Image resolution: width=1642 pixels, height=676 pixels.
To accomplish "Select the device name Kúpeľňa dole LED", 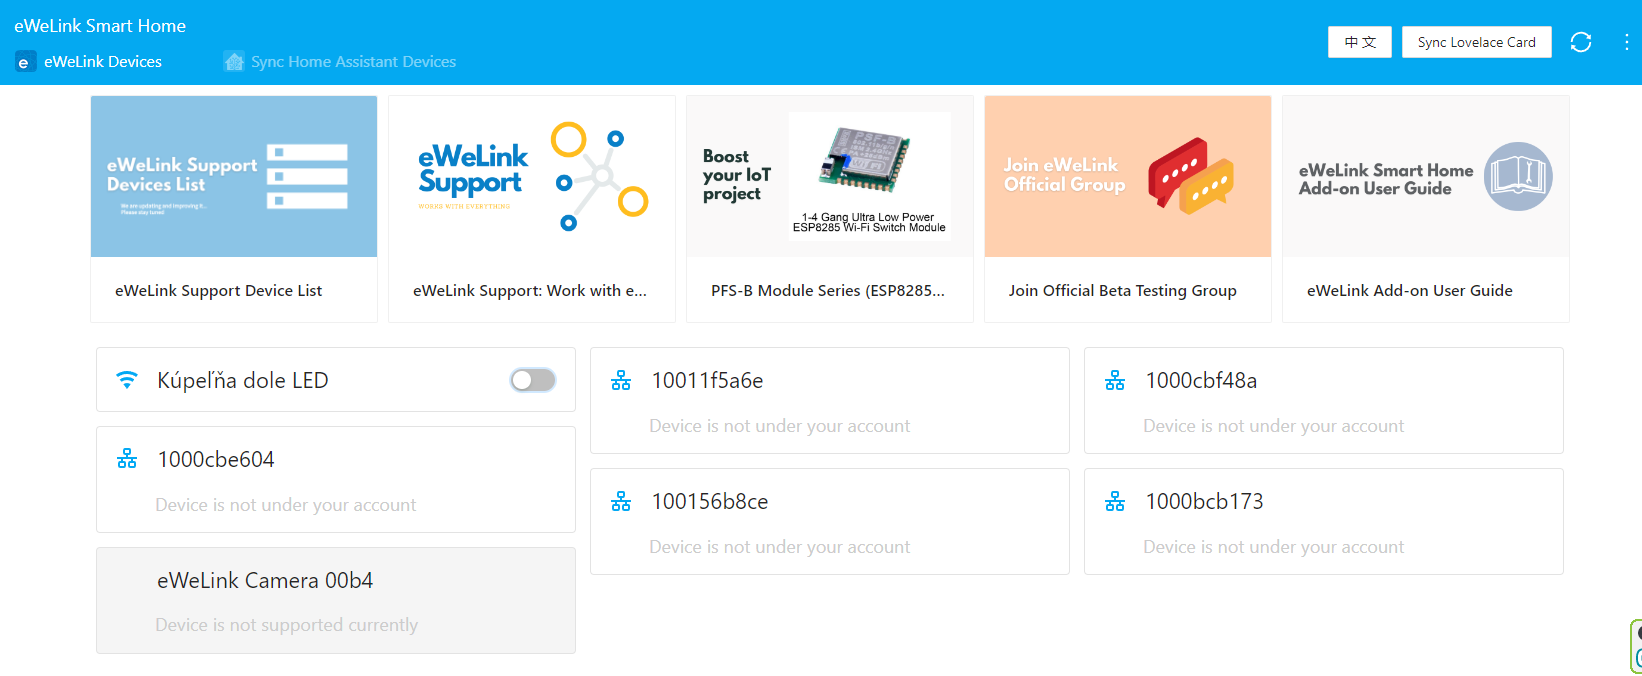I will [x=243, y=380].
